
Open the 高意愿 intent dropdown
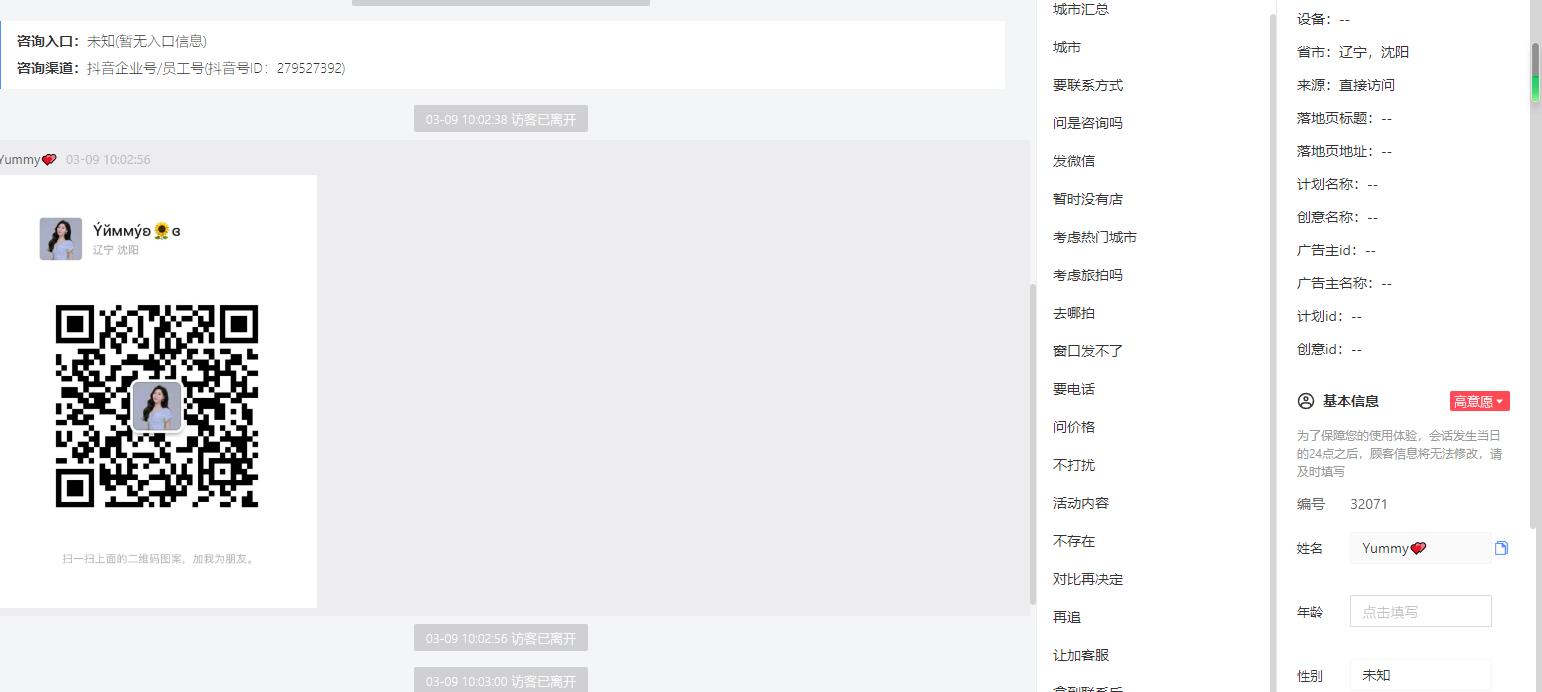click(1479, 401)
